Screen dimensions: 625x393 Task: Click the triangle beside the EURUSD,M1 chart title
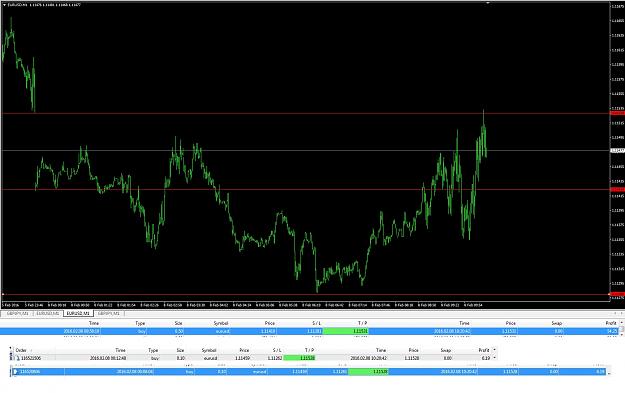[4, 5]
